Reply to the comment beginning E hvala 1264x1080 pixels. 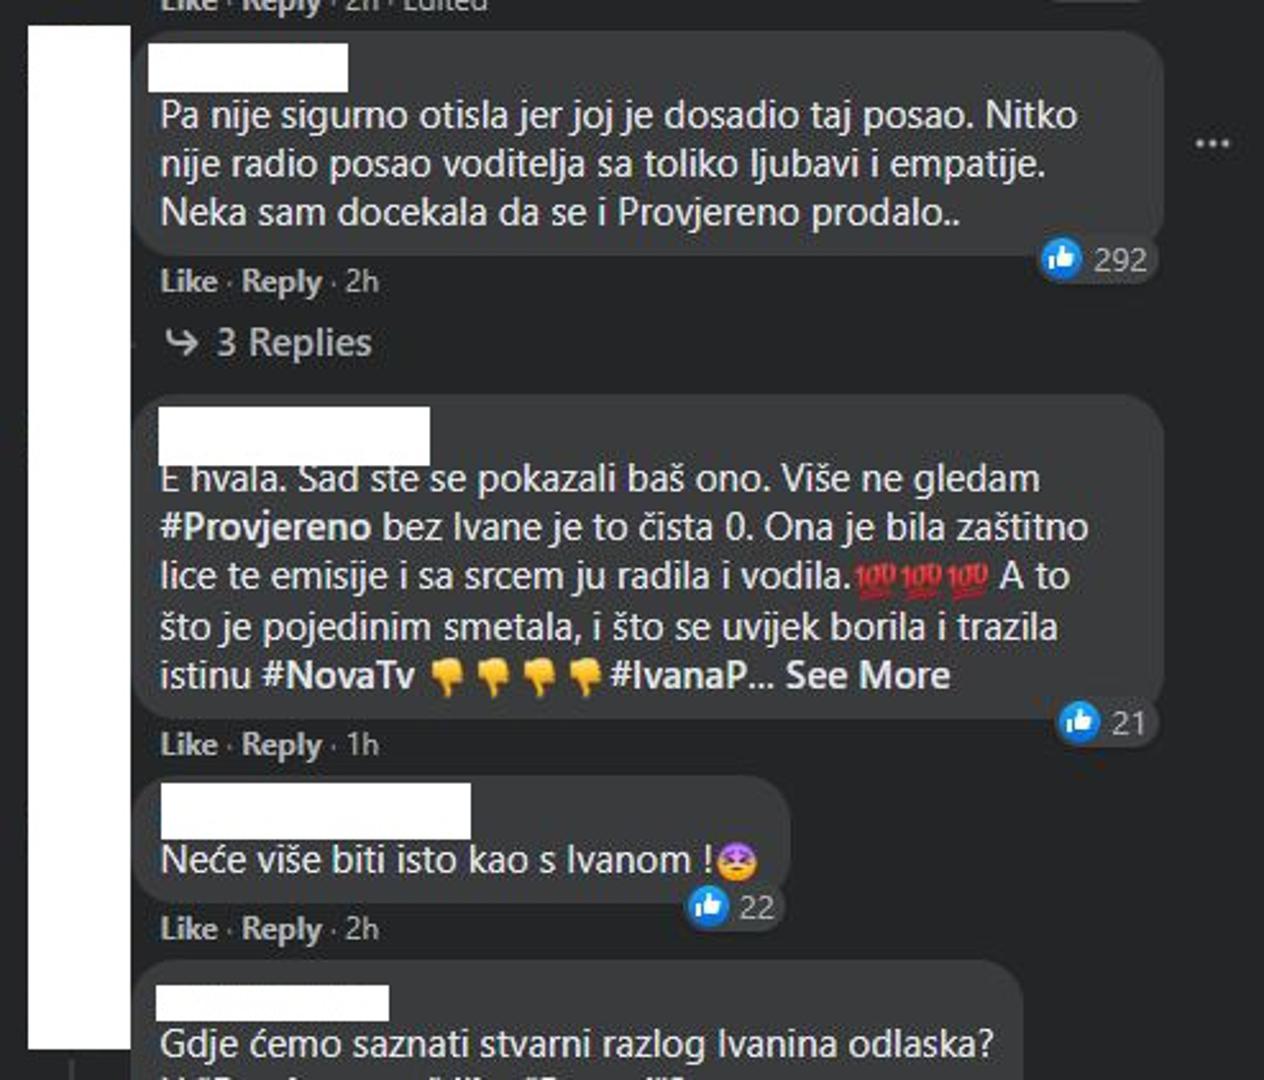[x=281, y=745]
